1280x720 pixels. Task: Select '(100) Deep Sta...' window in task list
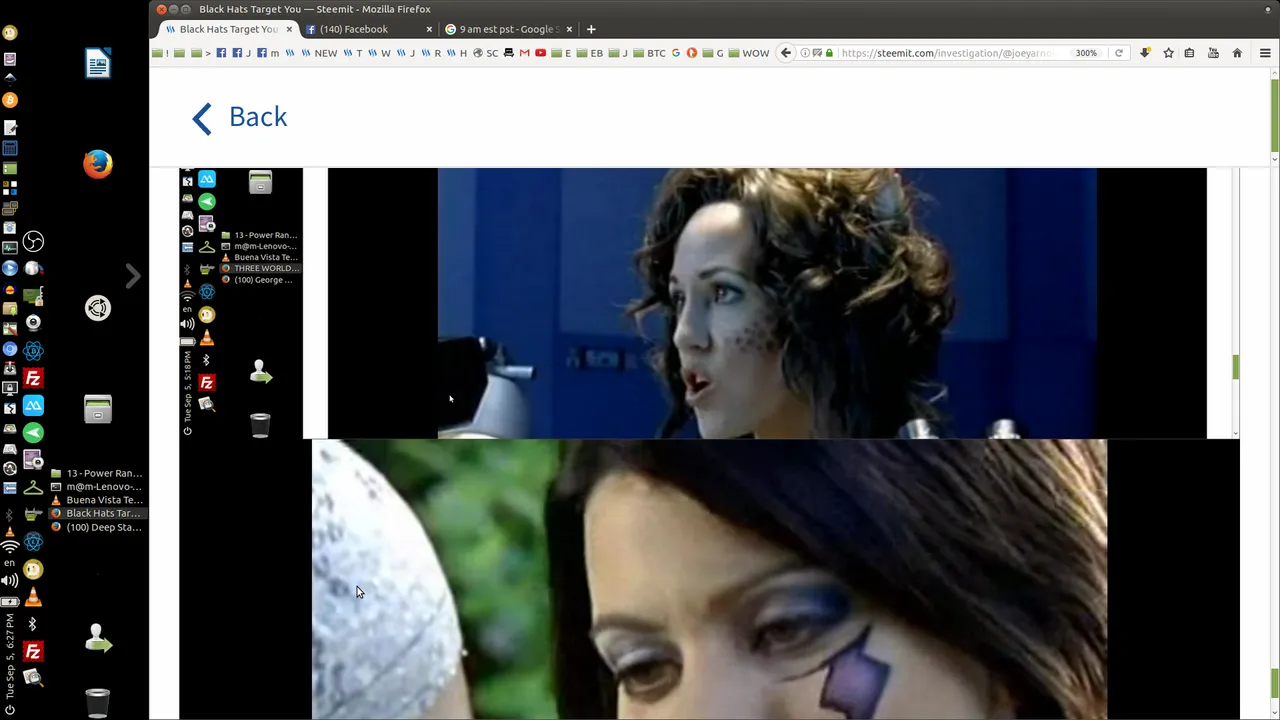96,527
